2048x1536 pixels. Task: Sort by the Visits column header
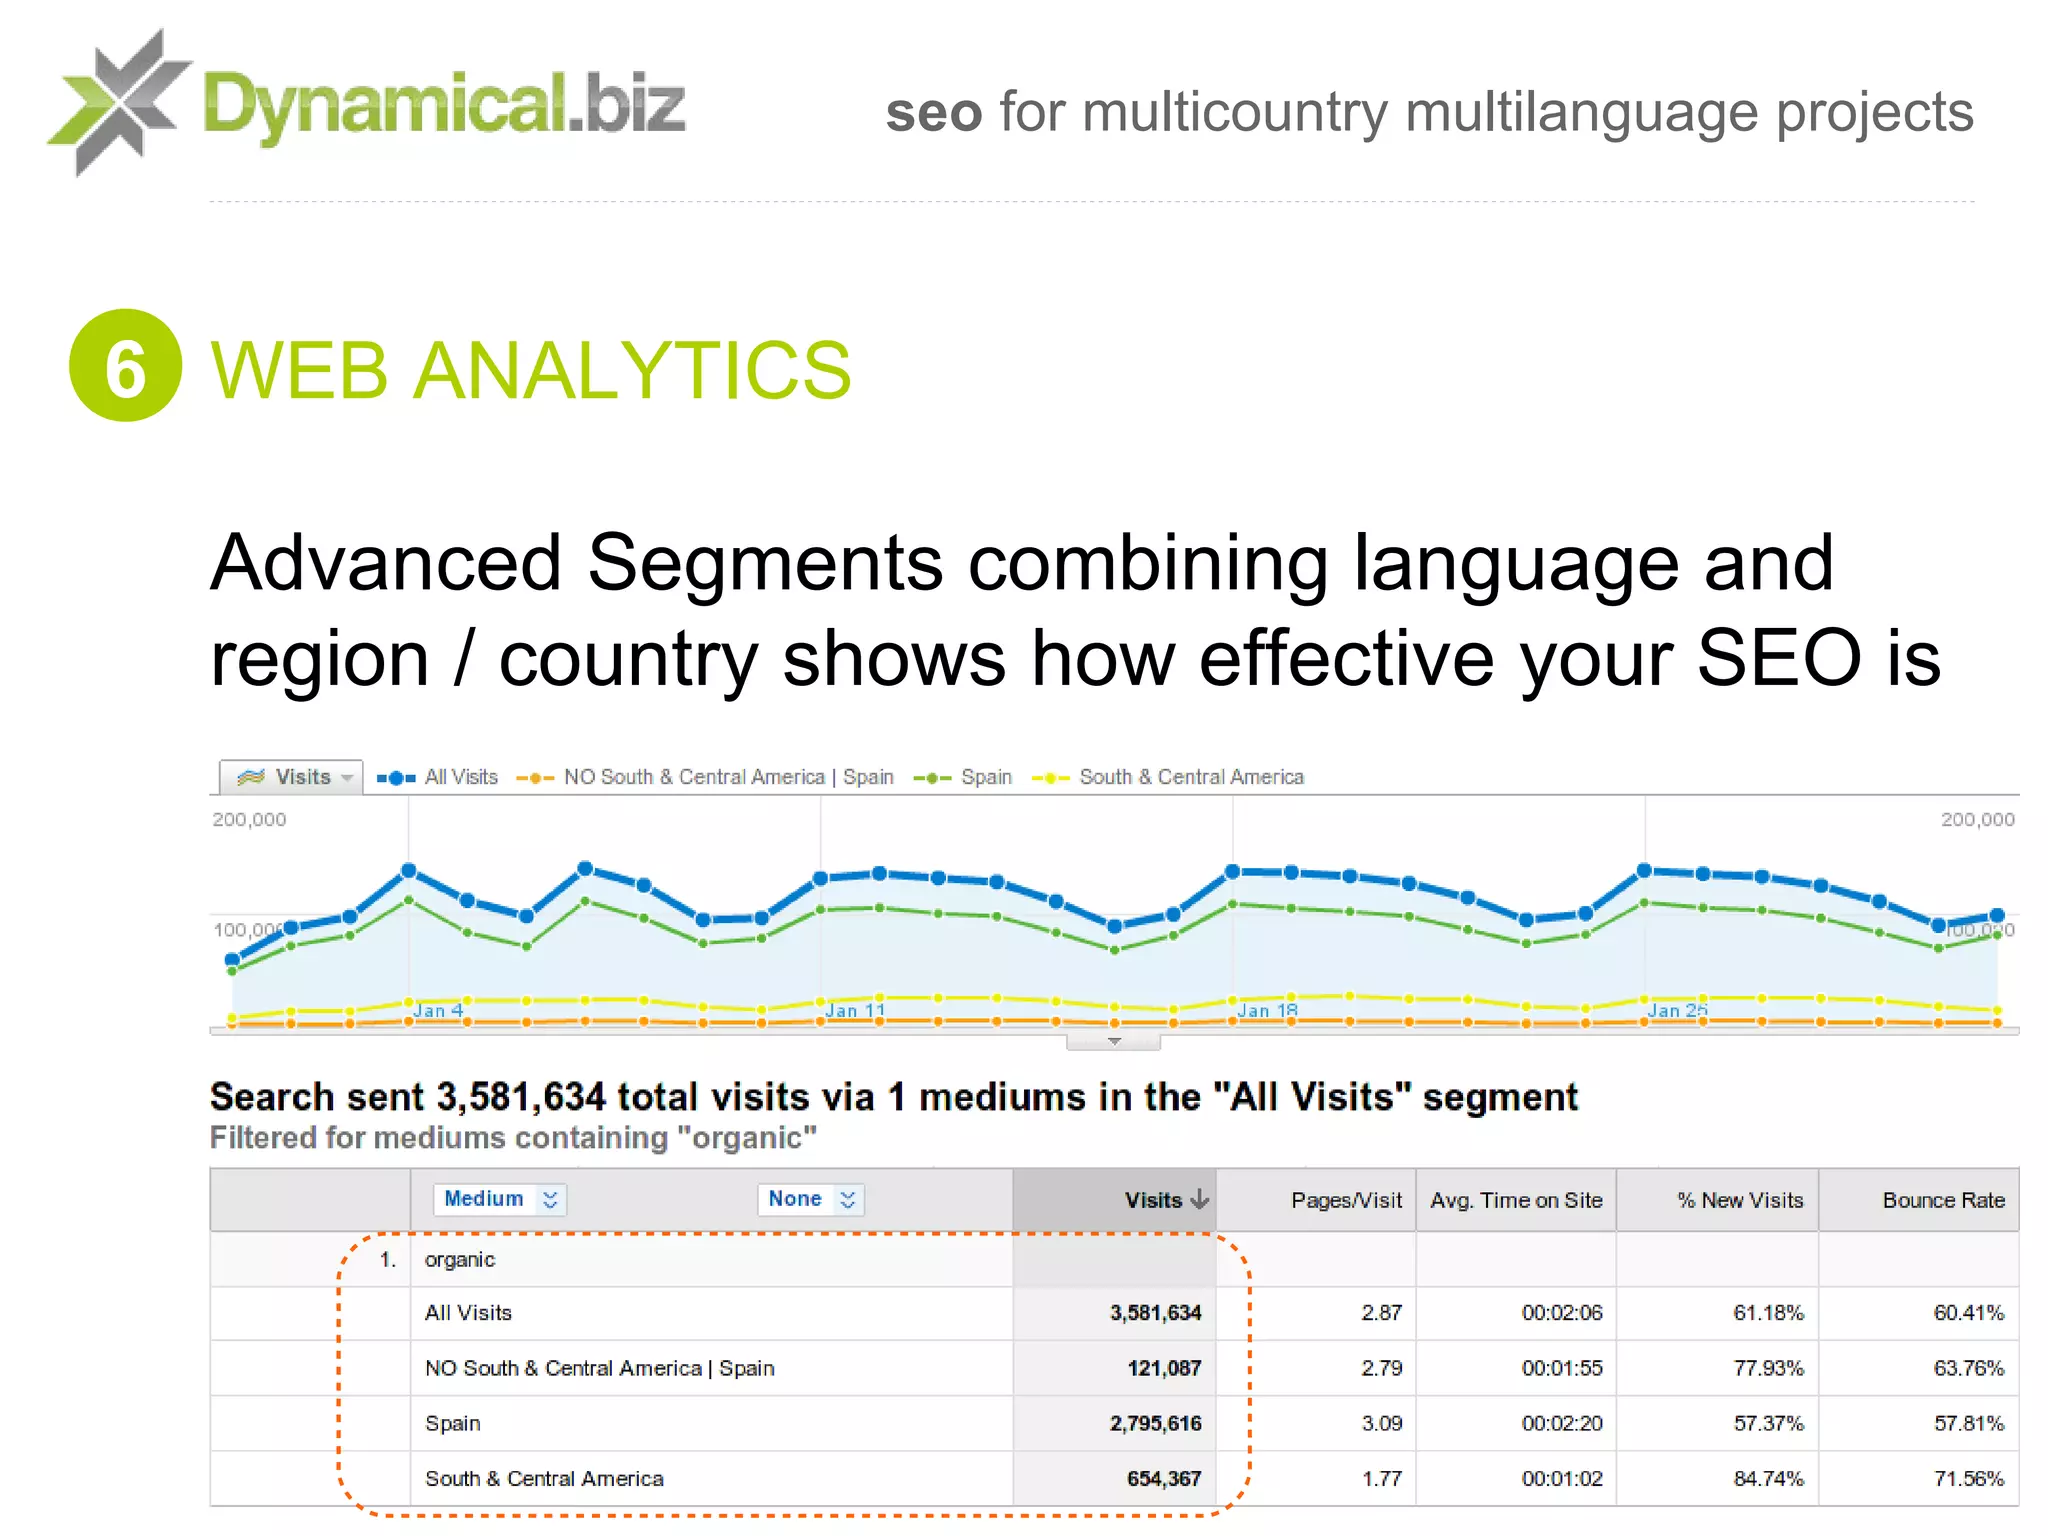pyautogui.click(x=1114, y=1200)
